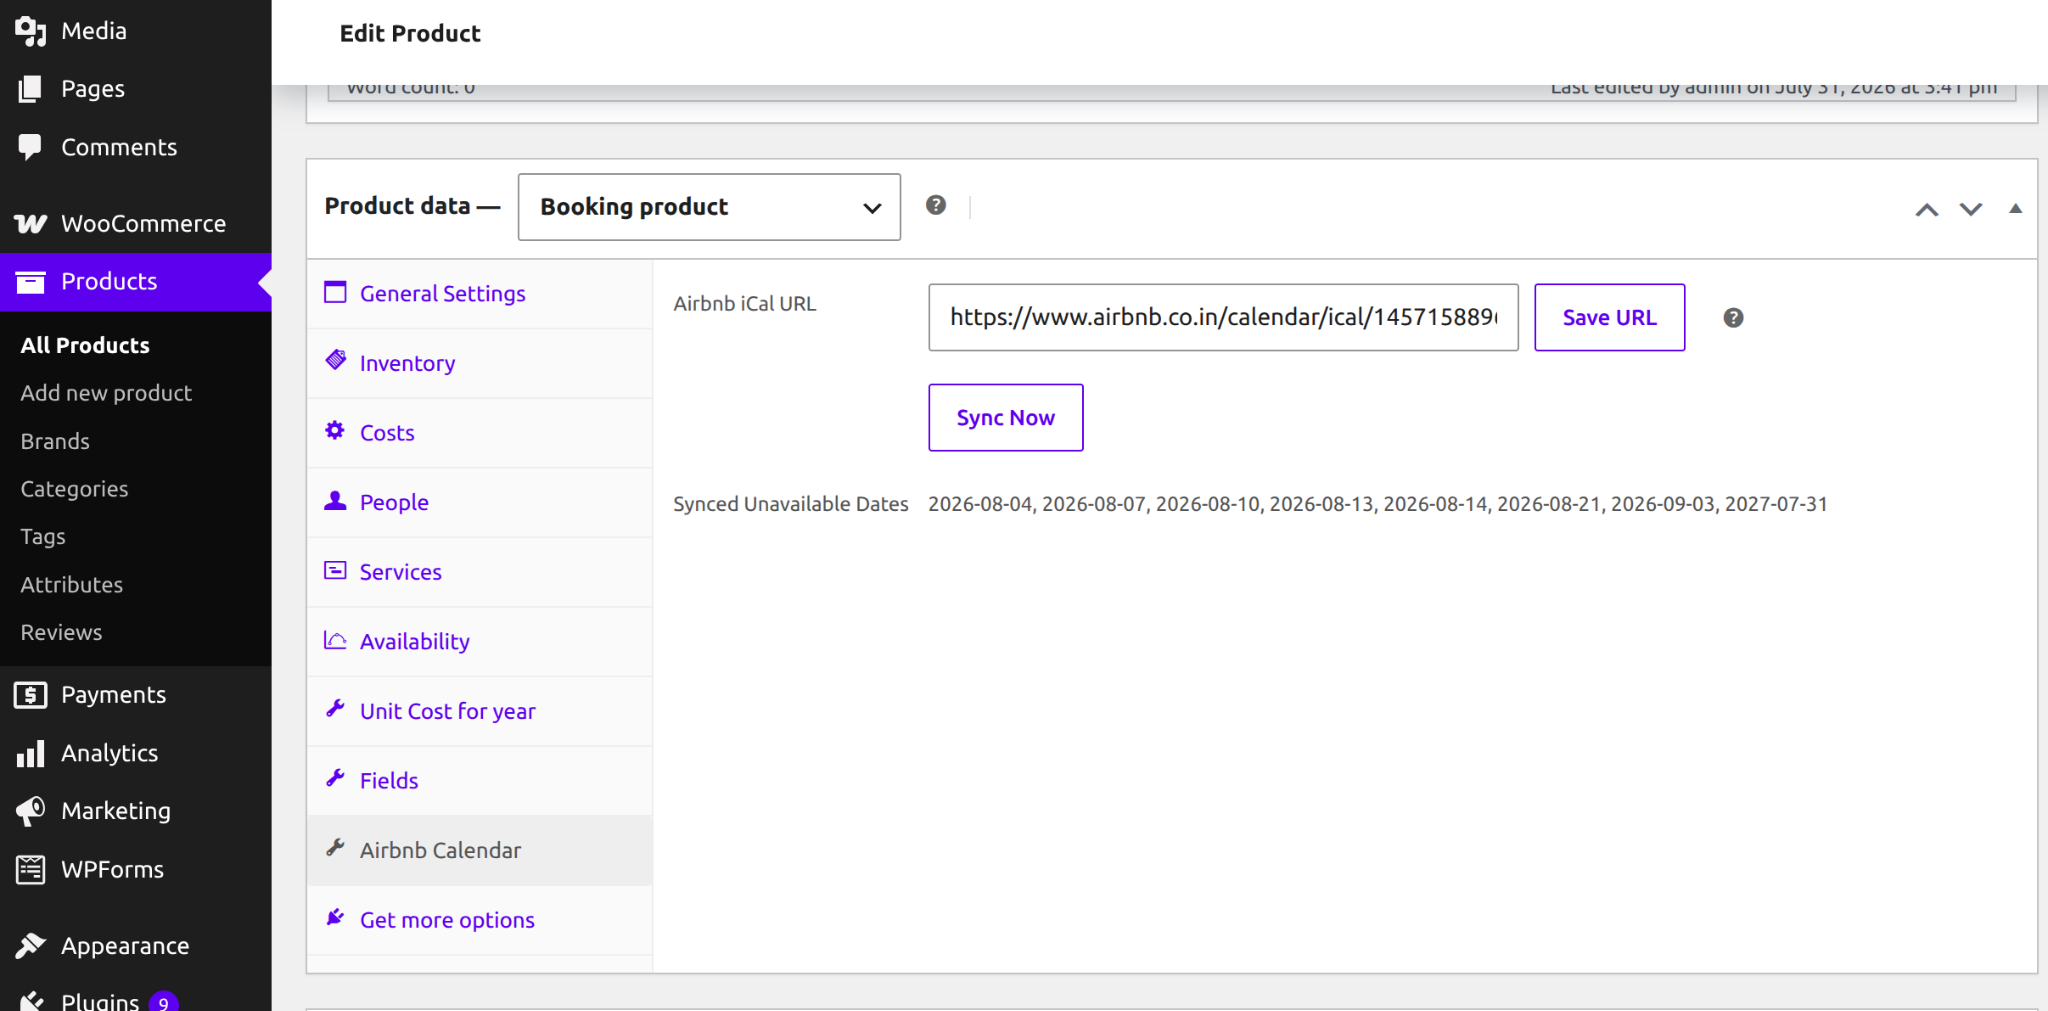Open the Media menu

[x=136, y=31]
